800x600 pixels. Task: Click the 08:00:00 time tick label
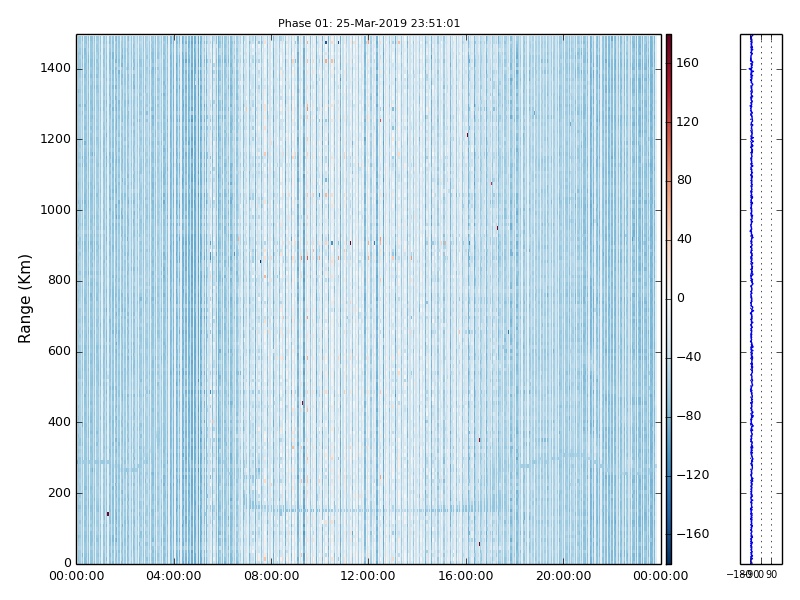pyautogui.click(x=271, y=576)
